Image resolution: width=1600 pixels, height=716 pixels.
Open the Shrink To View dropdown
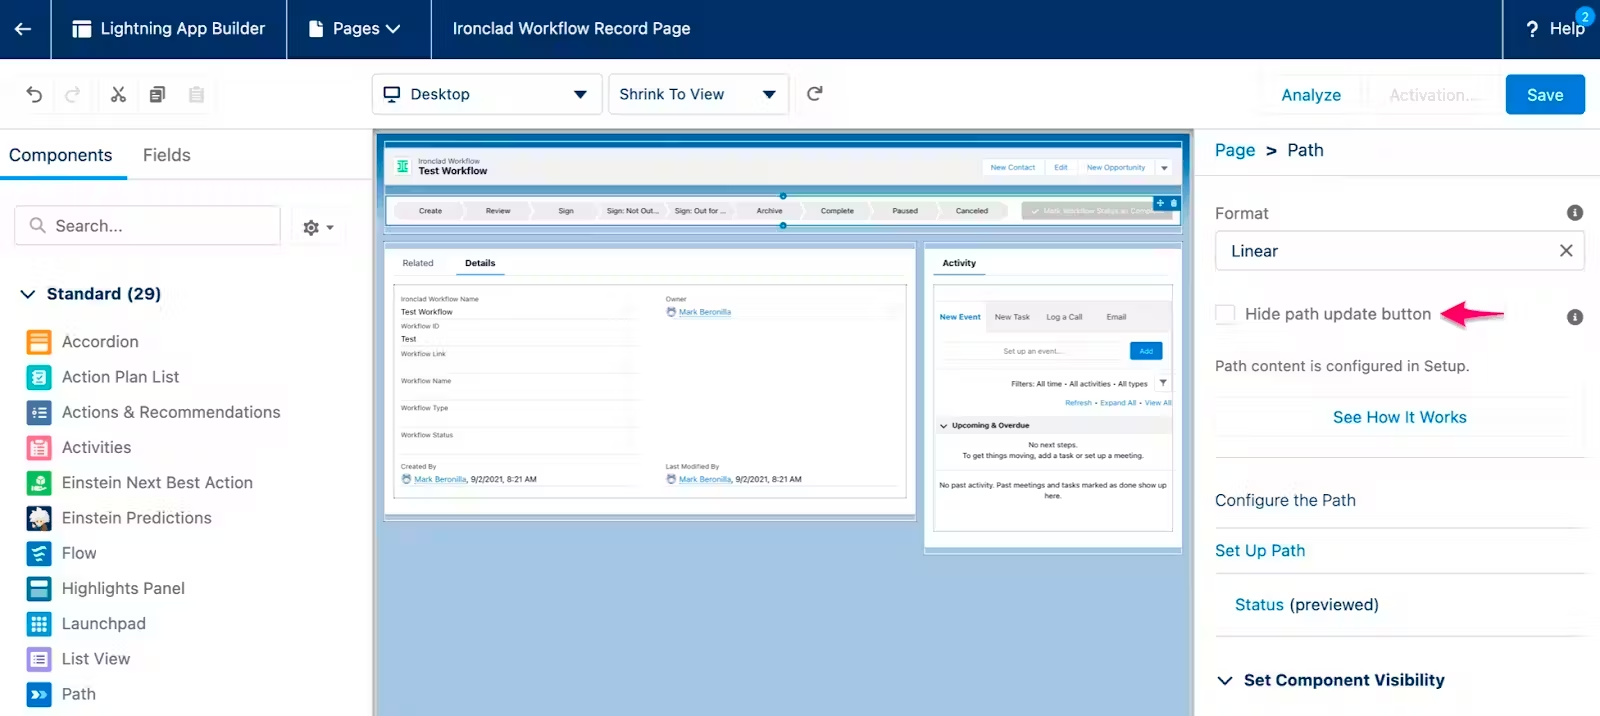point(698,94)
